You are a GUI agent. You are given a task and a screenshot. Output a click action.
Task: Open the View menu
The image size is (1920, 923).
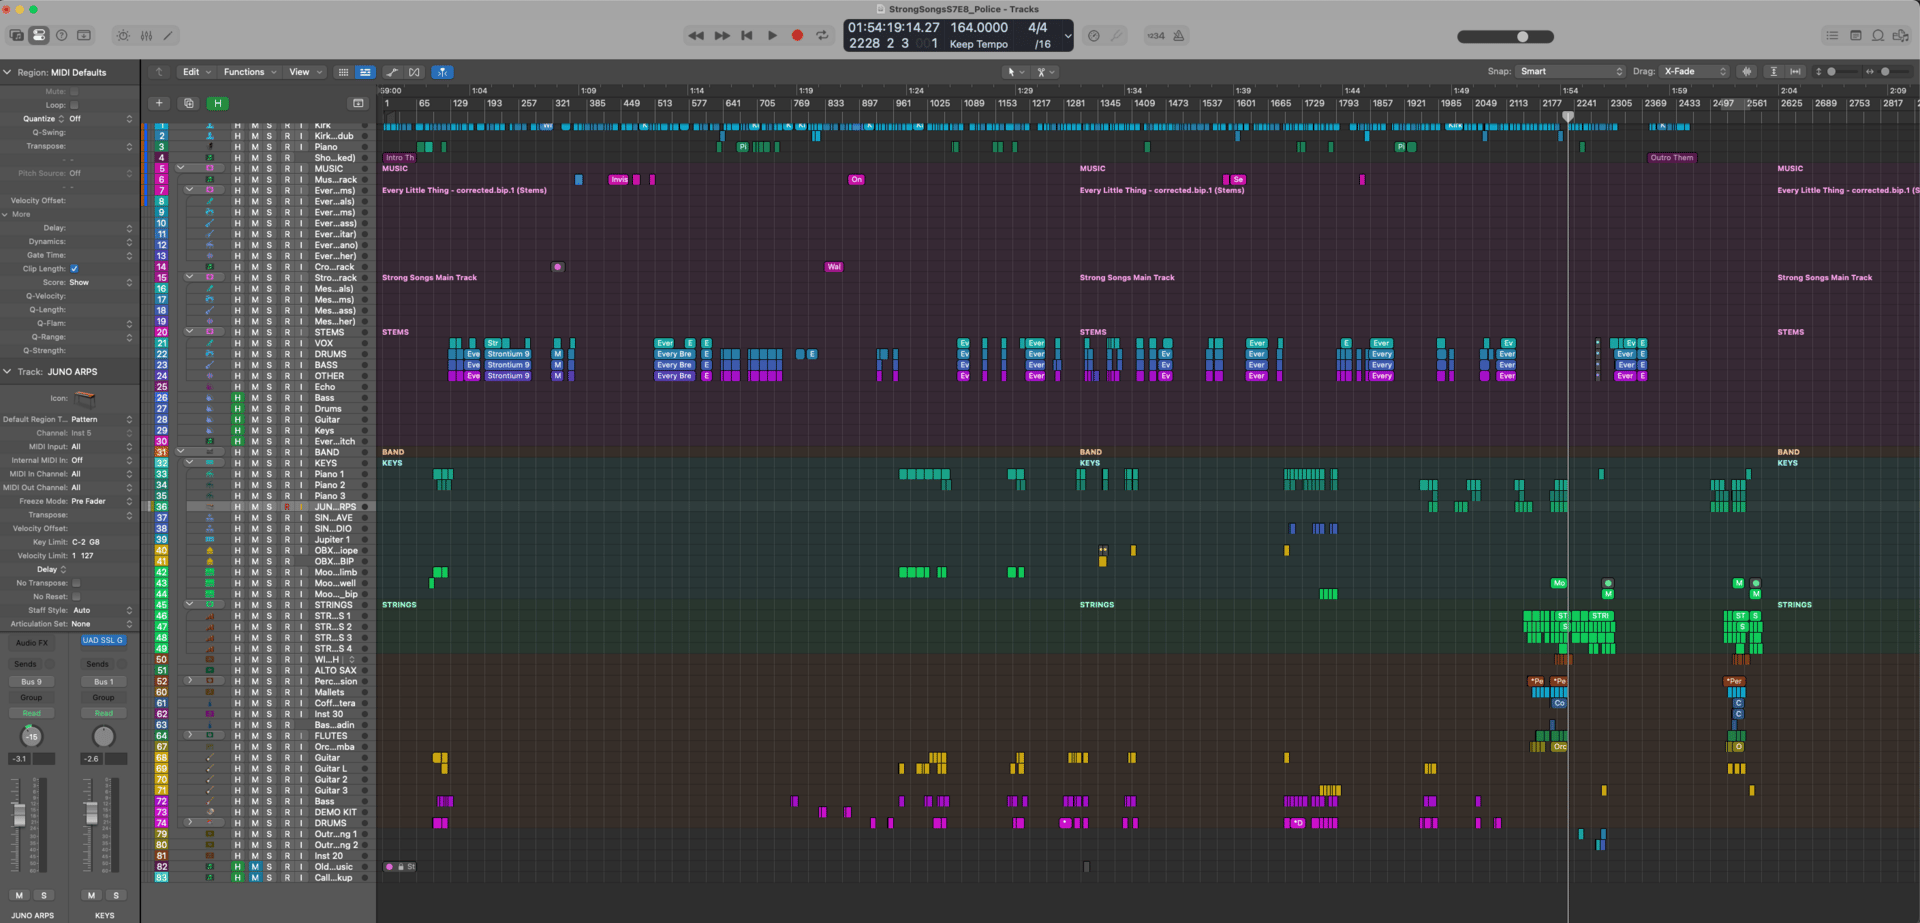(x=305, y=72)
